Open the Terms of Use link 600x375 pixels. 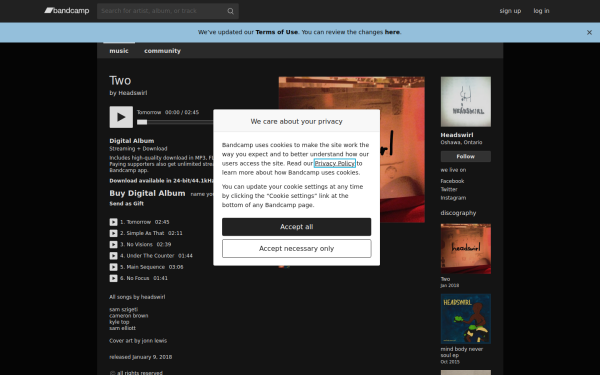coord(277,32)
